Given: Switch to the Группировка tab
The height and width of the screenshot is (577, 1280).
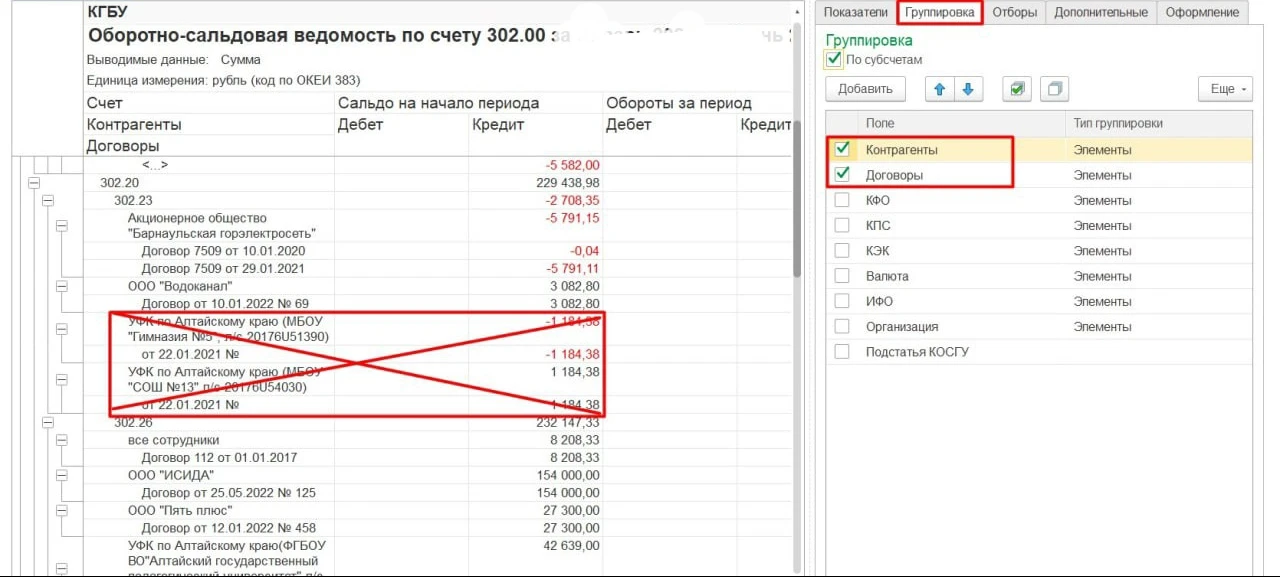Looking at the screenshot, I should (940, 12).
